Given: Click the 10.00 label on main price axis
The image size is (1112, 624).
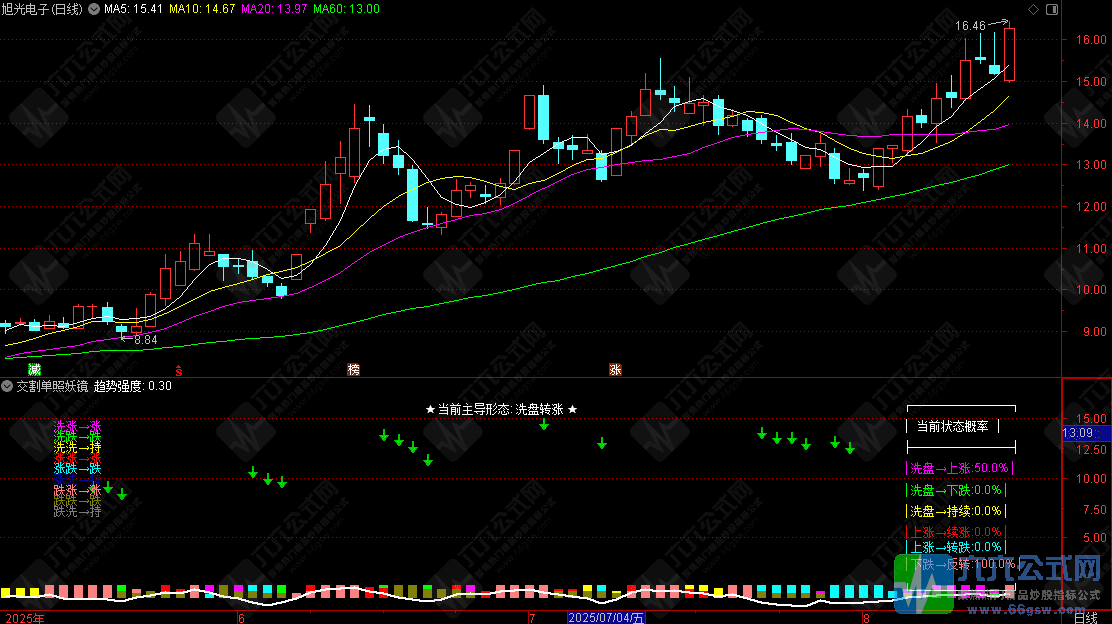Looking at the screenshot, I should click(x=1090, y=290).
